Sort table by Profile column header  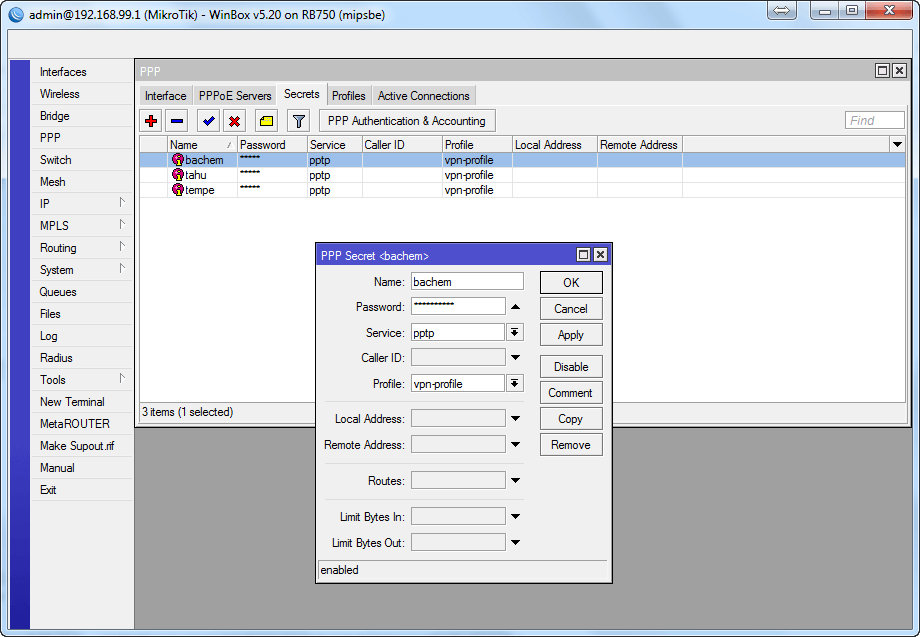pyautogui.click(x=477, y=144)
